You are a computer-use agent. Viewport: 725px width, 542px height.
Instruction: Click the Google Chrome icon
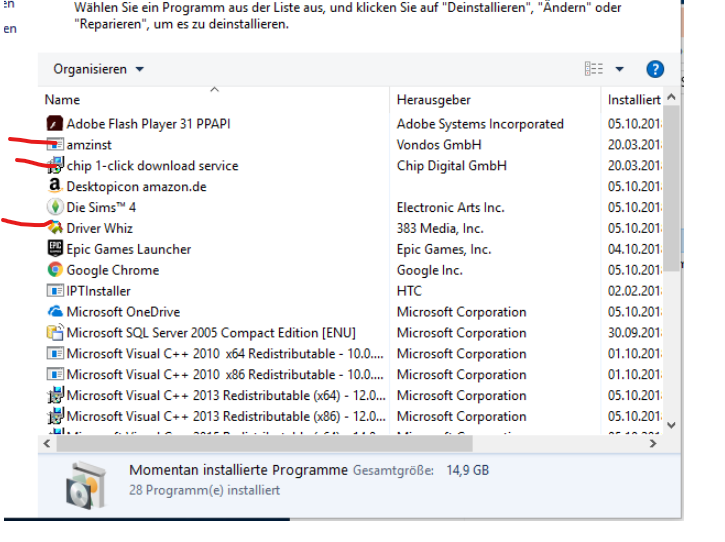coord(55,270)
